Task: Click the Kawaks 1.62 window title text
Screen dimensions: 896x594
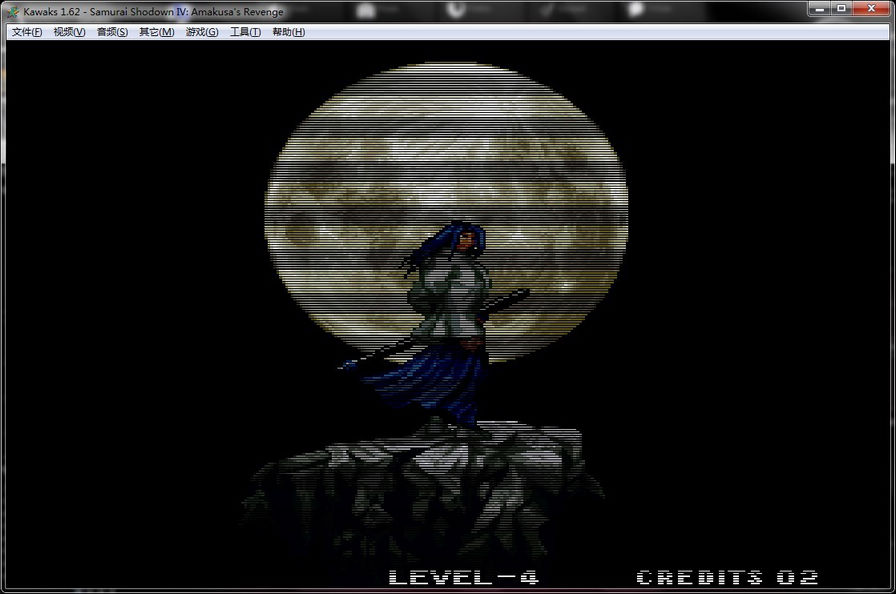Action: tap(153, 11)
